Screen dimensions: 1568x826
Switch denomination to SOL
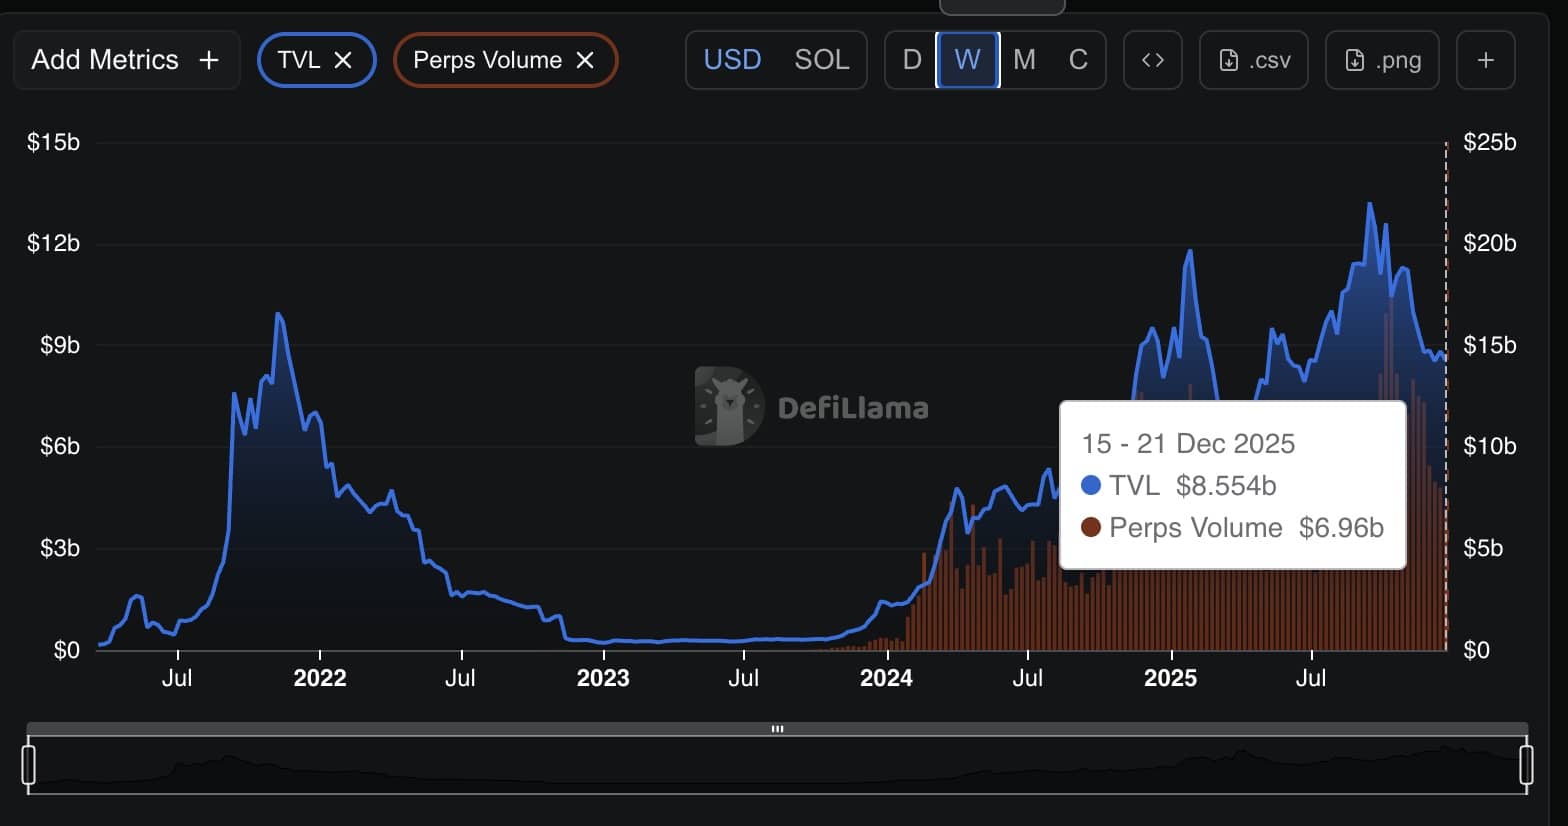pos(821,60)
